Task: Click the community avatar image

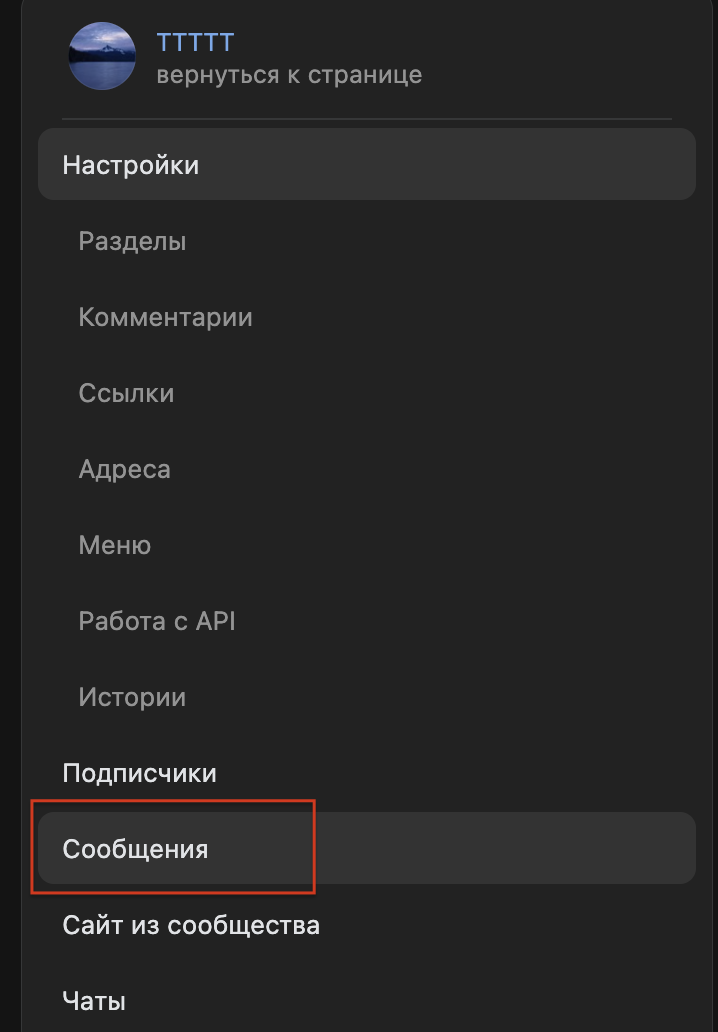Action: [102, 56]
